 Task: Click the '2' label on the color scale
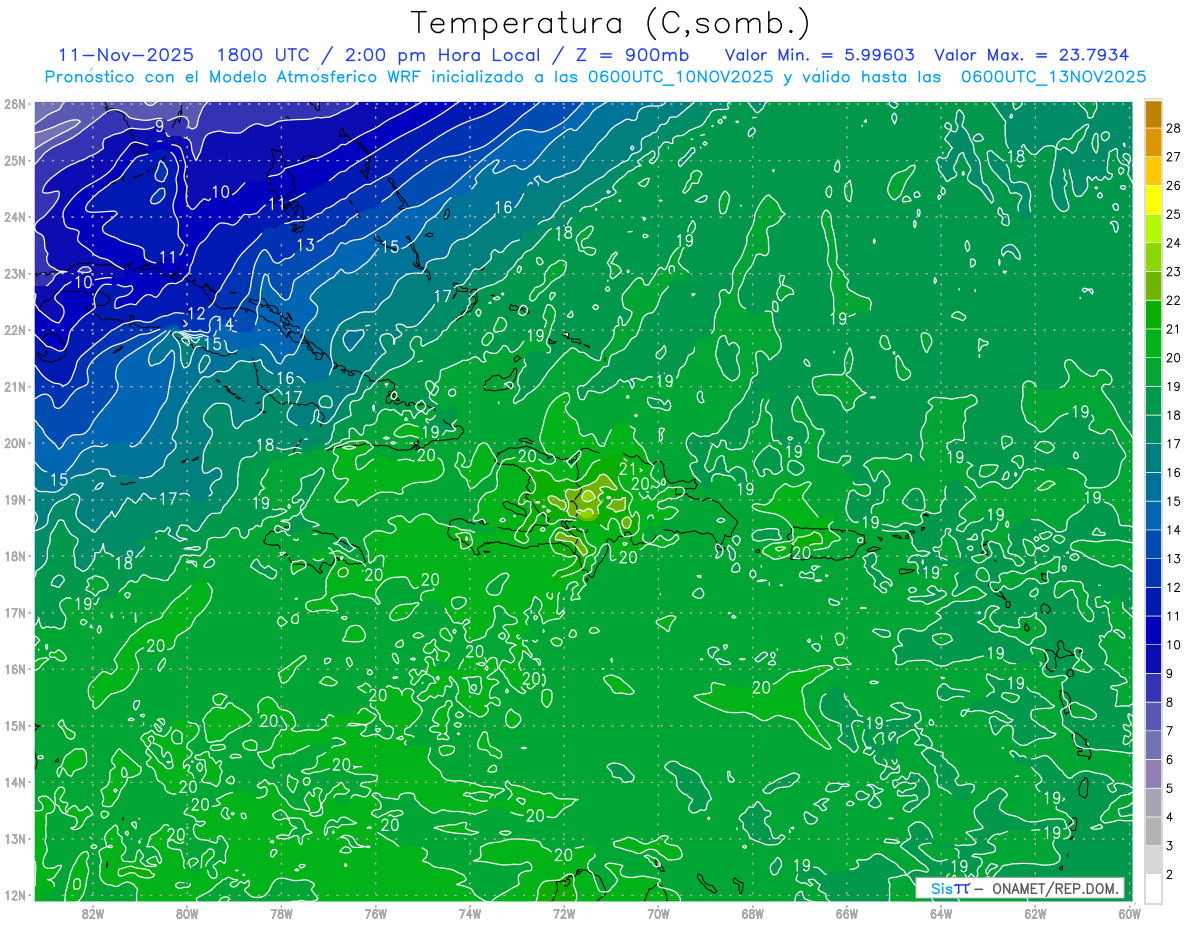tap(1170, 874)
